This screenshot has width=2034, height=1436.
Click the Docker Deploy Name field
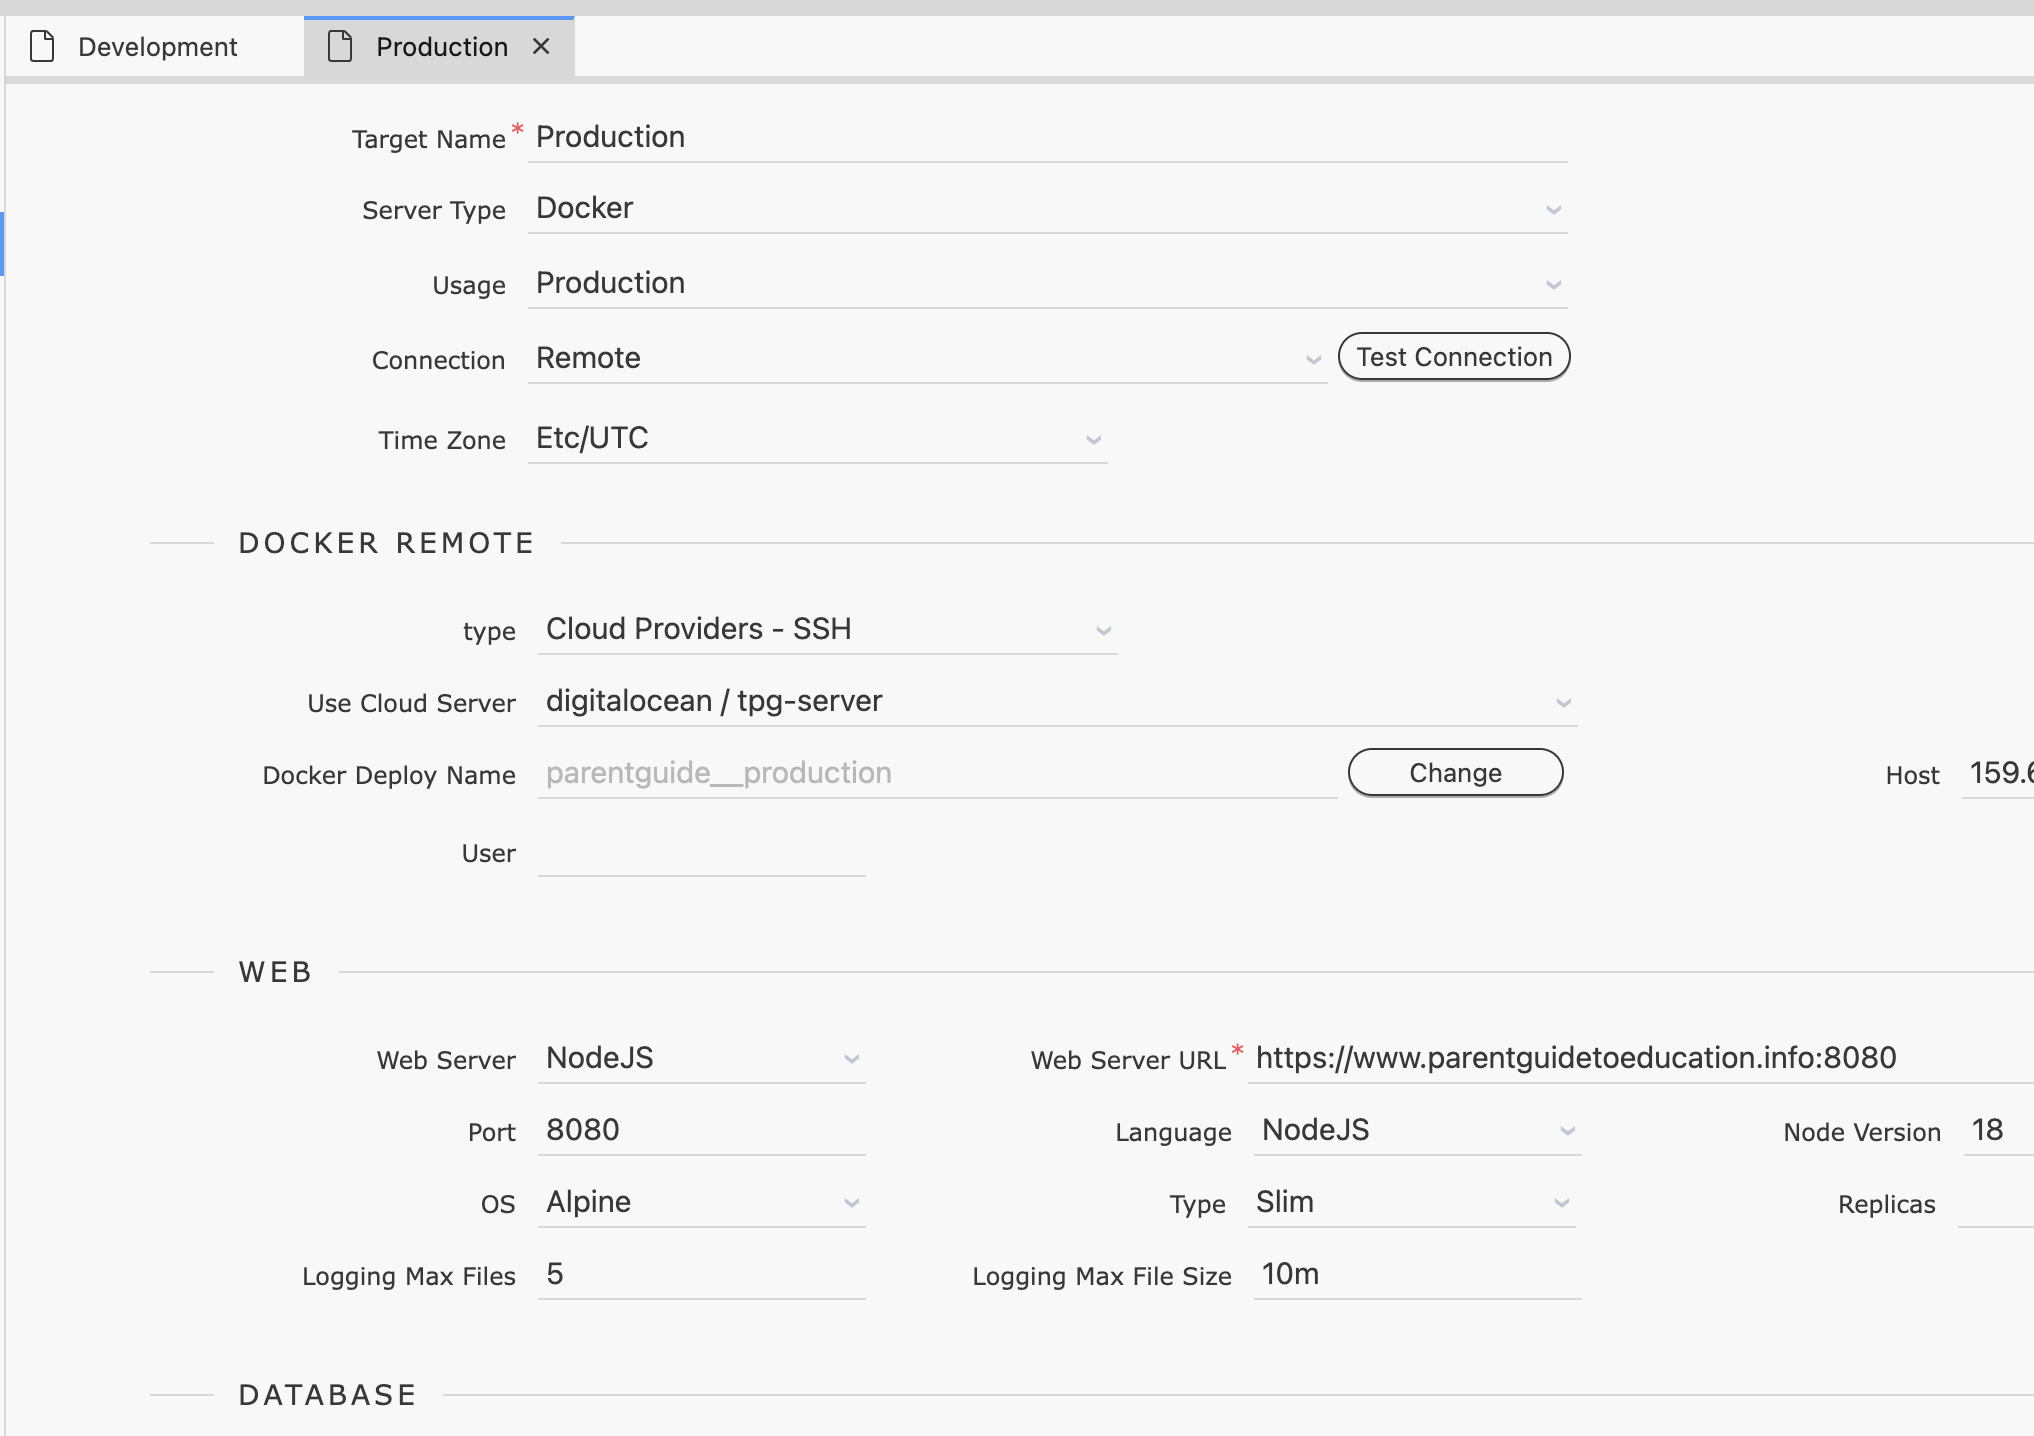(x=937, y=773)
